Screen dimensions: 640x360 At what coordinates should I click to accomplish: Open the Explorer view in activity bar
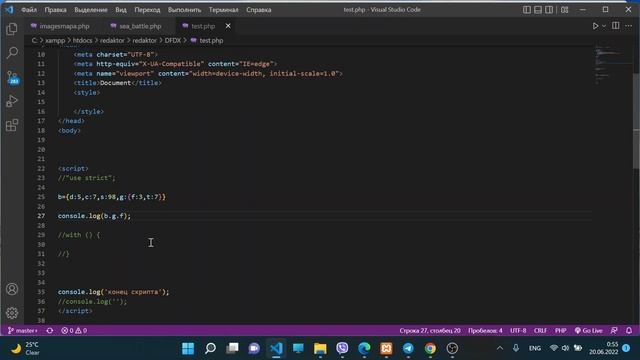click(12, 29)
